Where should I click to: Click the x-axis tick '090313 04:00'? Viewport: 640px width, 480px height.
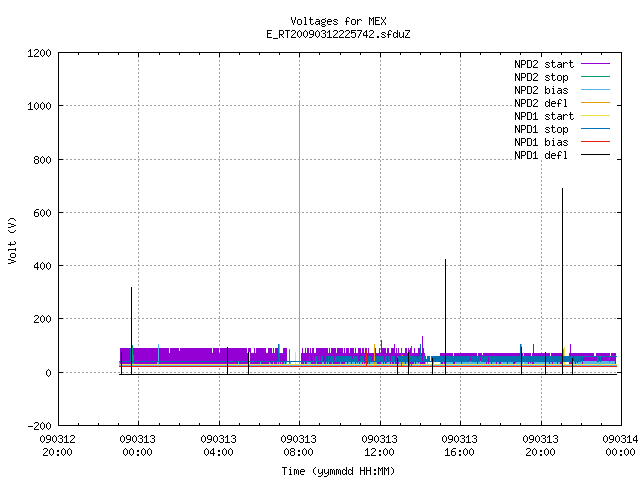[218, 446]
